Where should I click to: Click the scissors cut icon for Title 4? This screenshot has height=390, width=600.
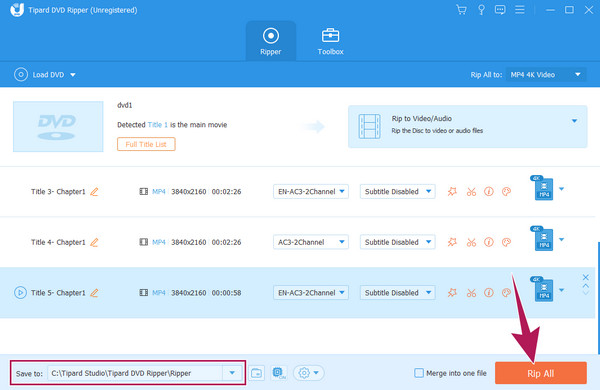(471, 242)
